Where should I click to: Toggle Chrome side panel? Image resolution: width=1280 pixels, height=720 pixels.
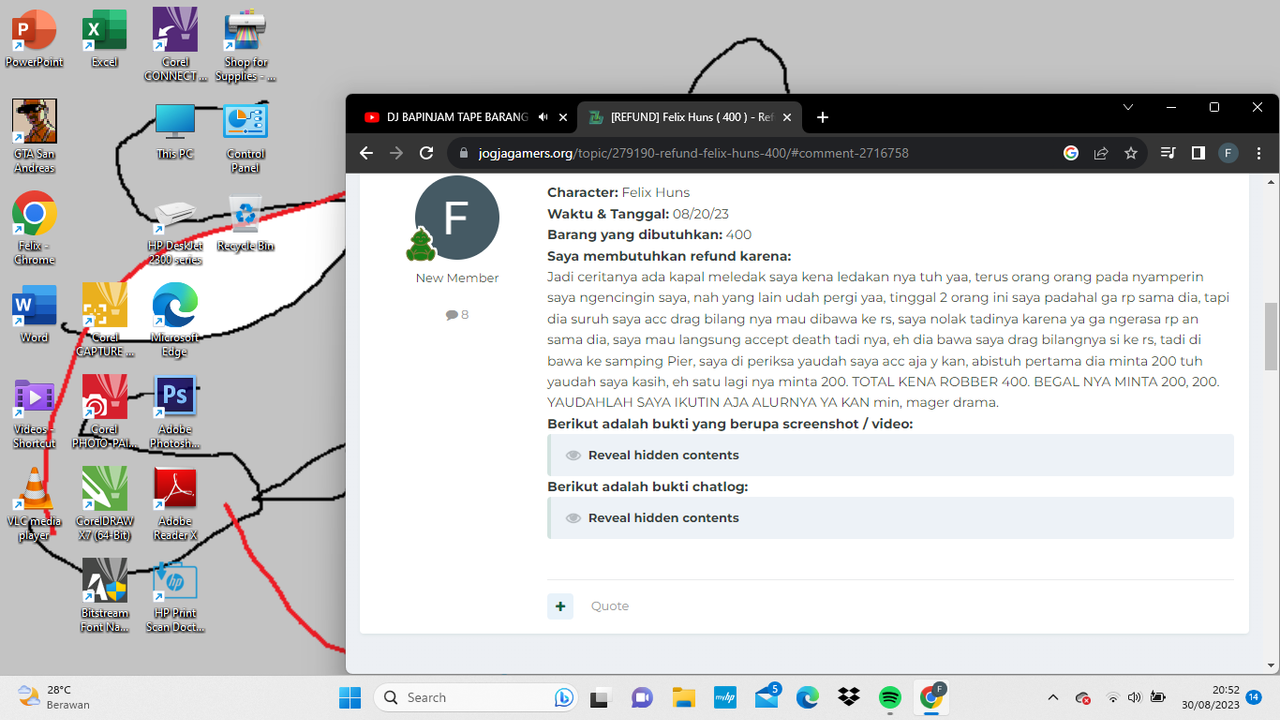pos(1198,153)
